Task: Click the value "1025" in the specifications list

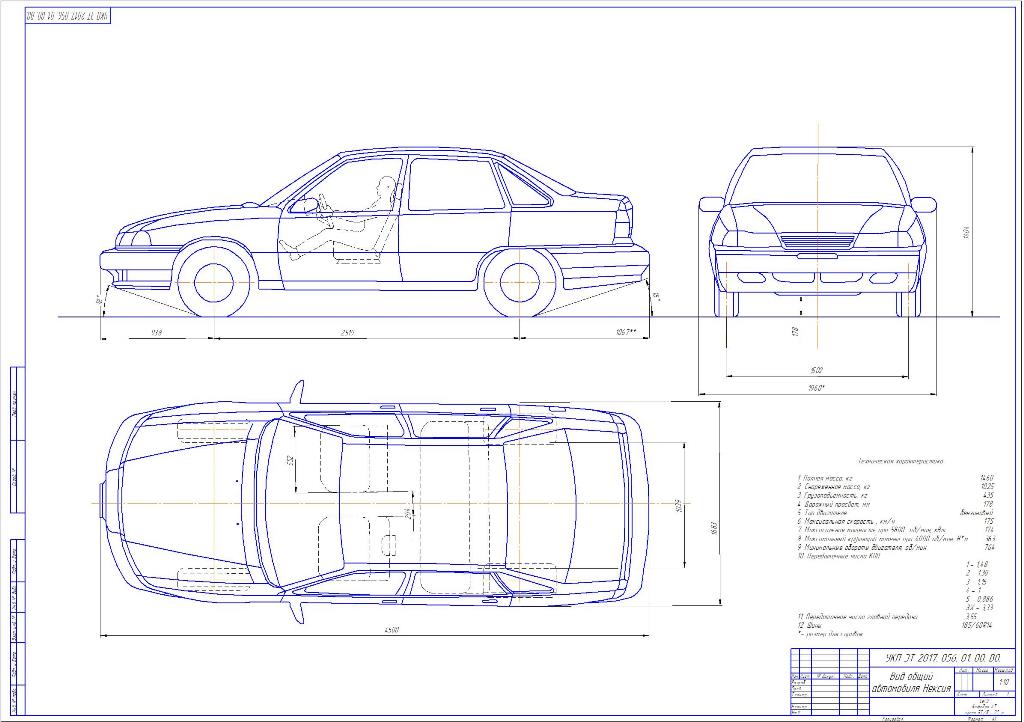Action: click(986, 487)
